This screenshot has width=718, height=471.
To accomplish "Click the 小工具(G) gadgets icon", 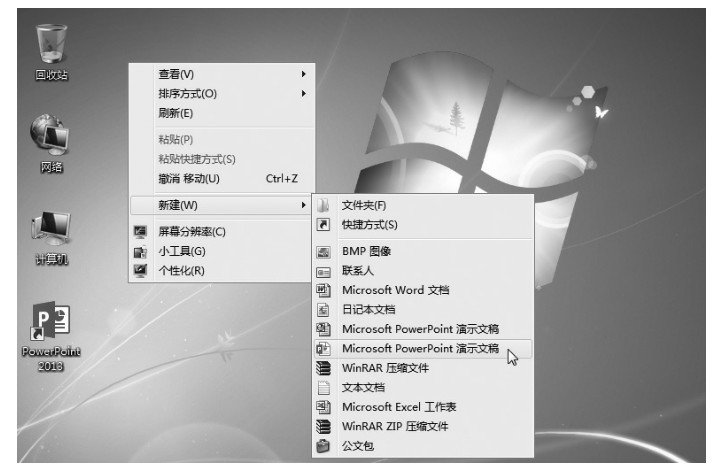I will point(140,251).
